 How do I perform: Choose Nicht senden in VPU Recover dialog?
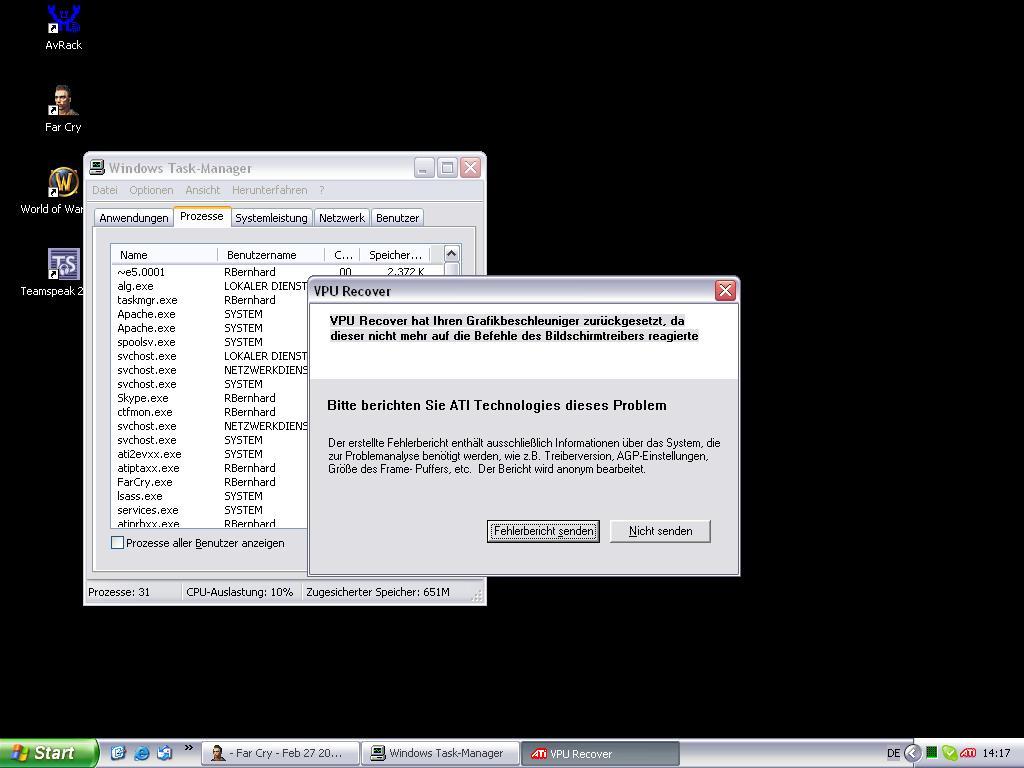click(660, 531)
